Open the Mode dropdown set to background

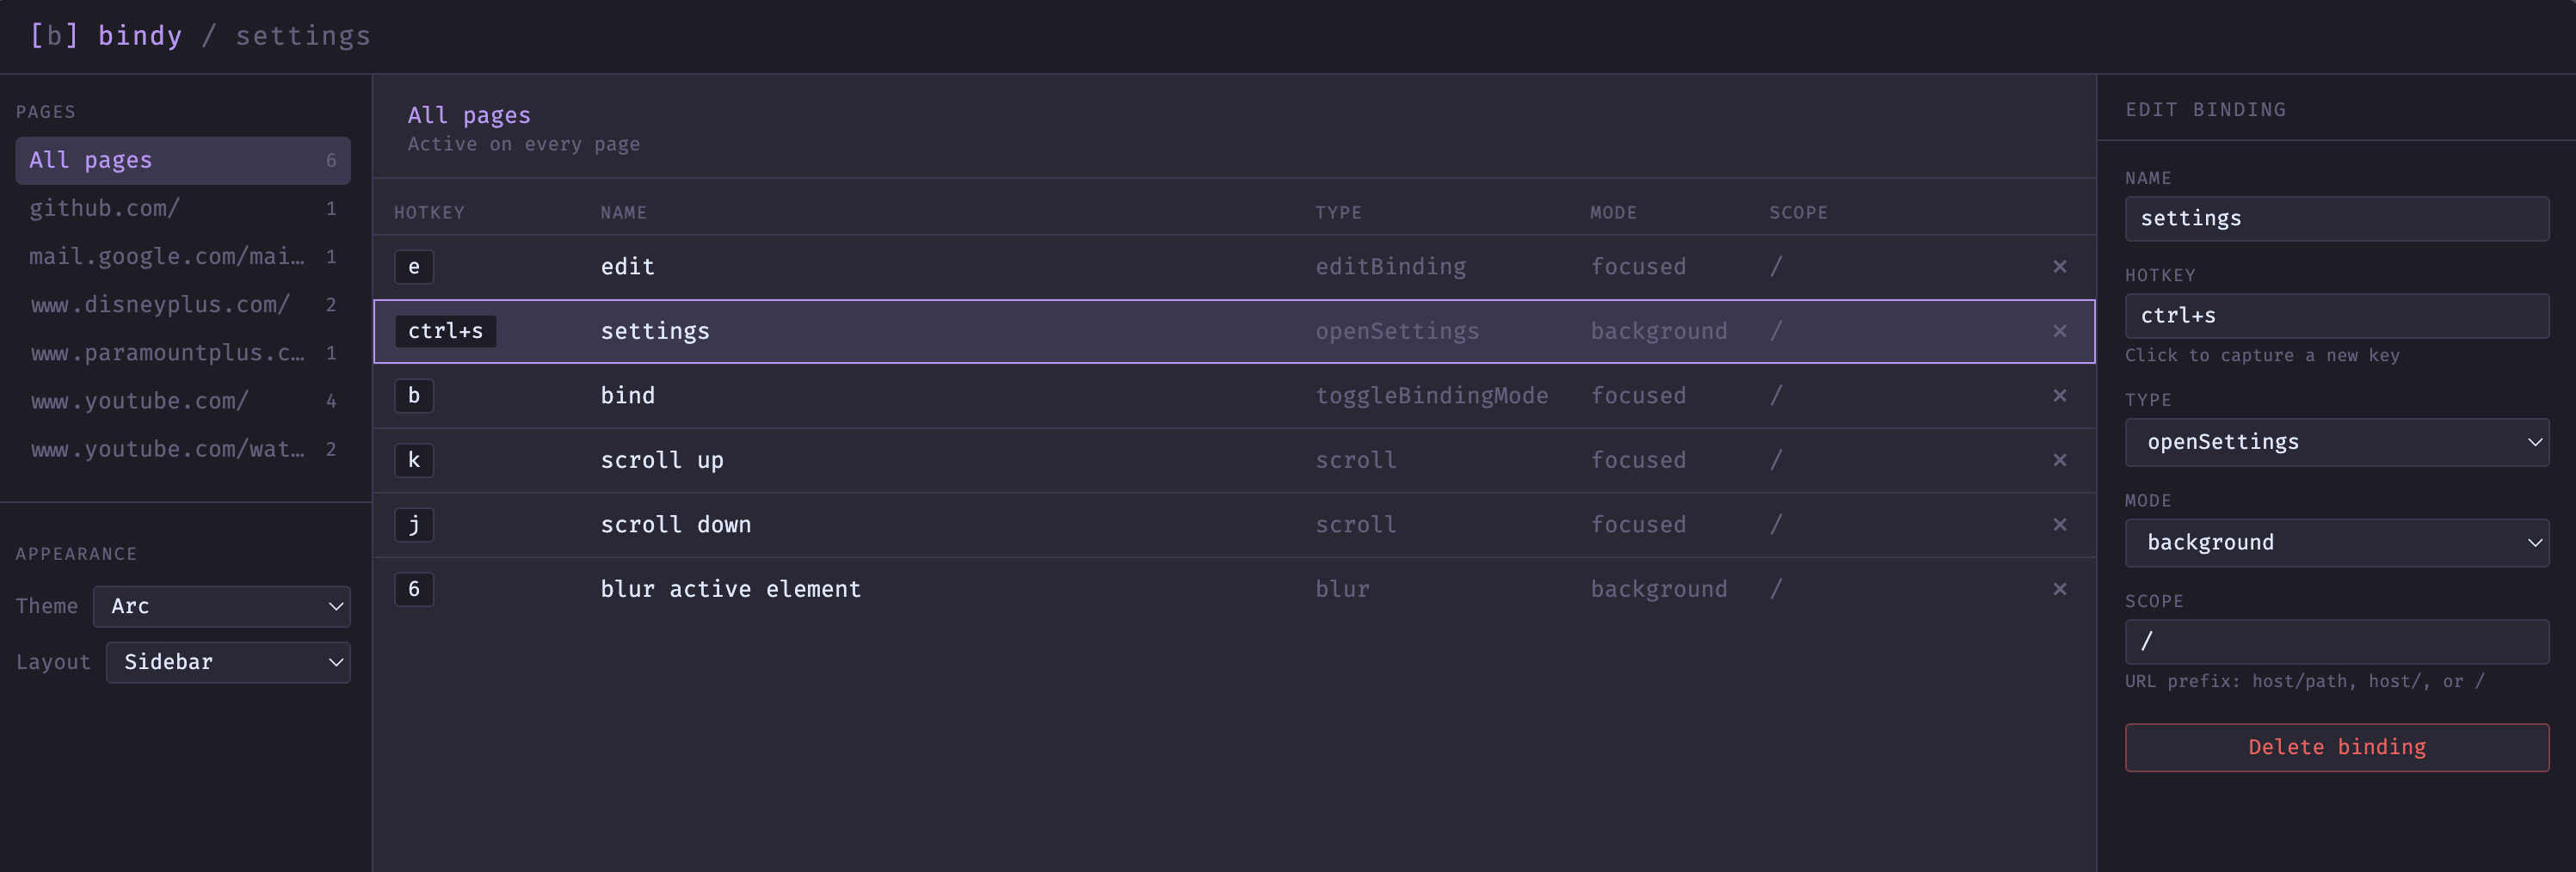2336,543
